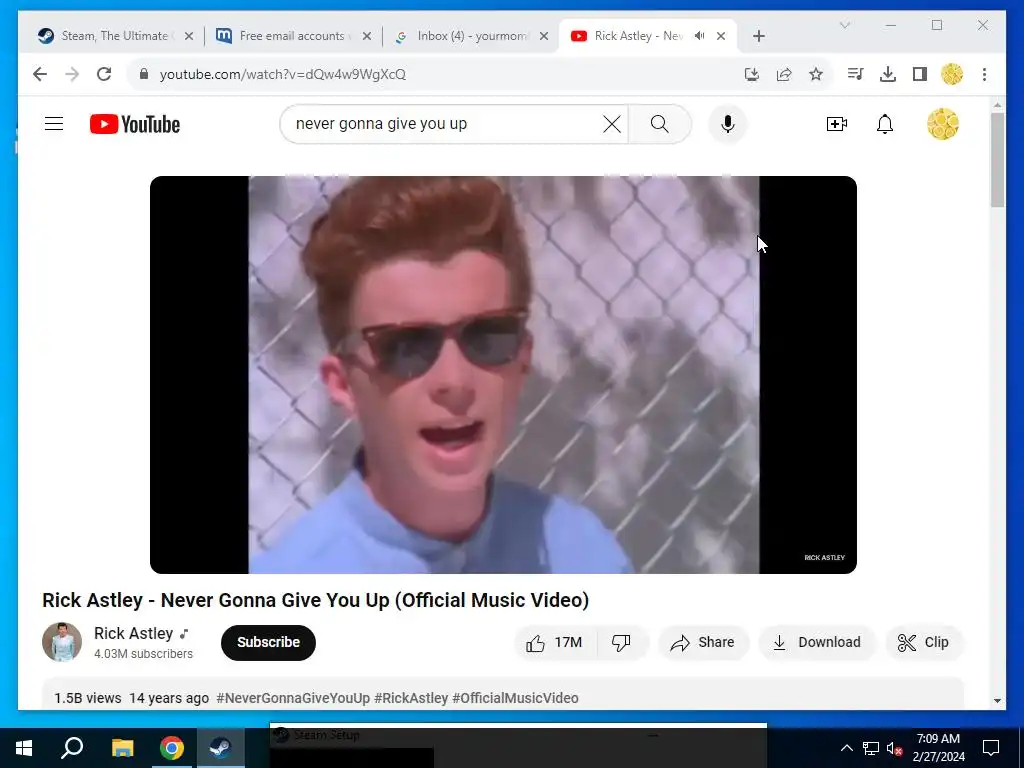The image size is (1024, 768).
Task: Mute the Rick Astley tab speaker
Action: tap(699, 36)
